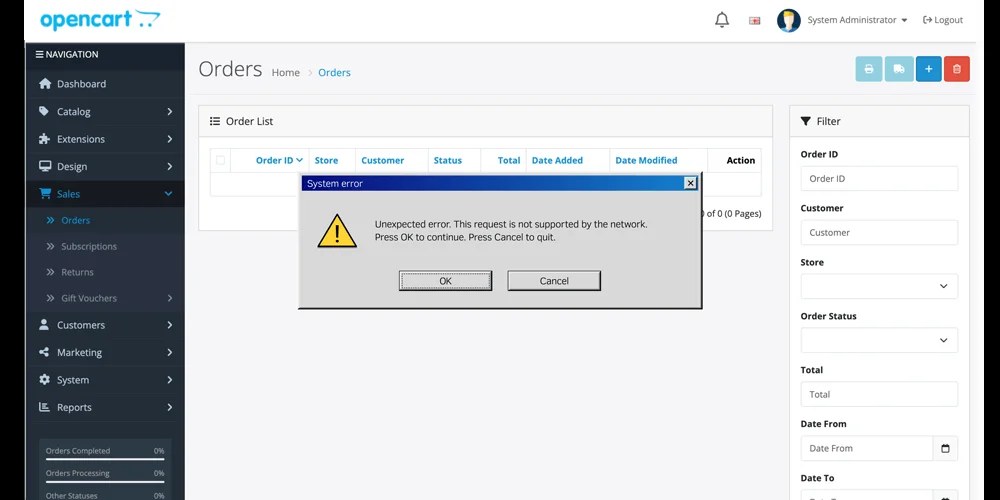Focus the Customer filter input field
Image resolution: width=1000 pixels, height=500 pixels.
tap(879, 232)
